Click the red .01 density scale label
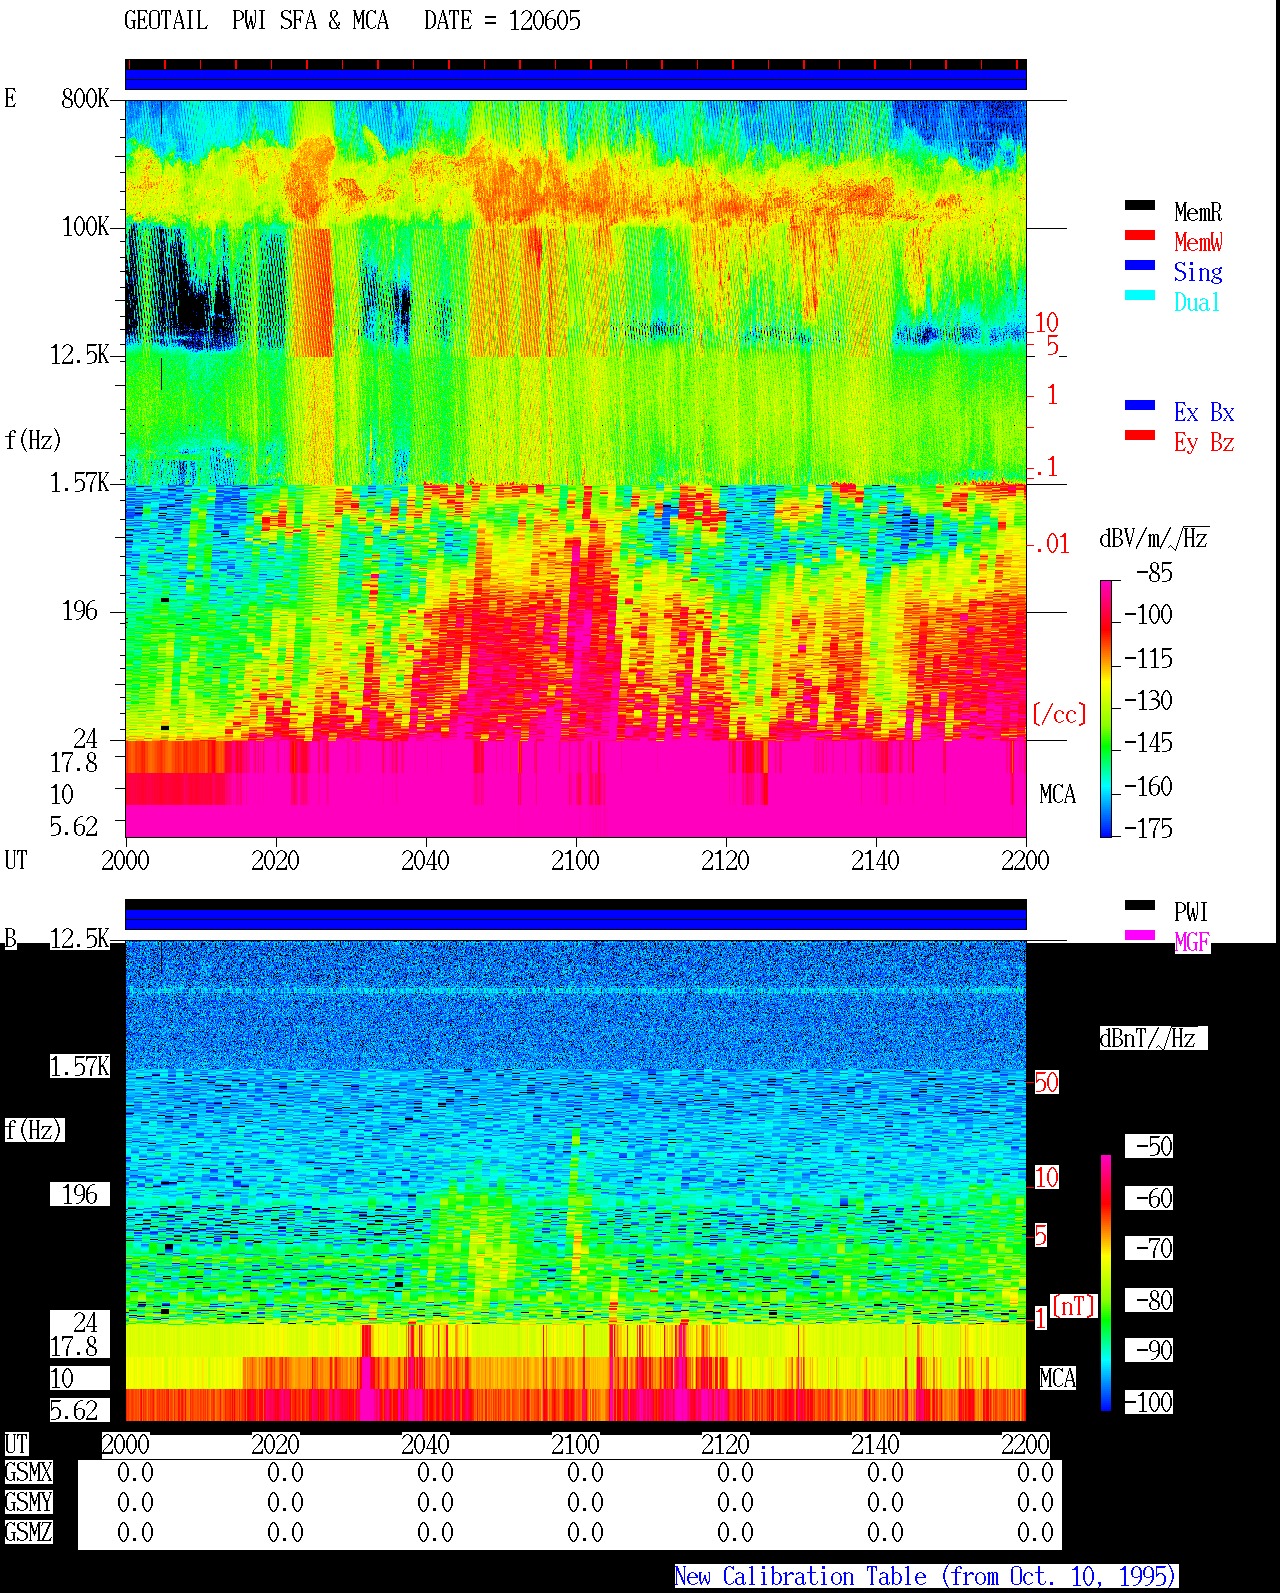 1051,545
